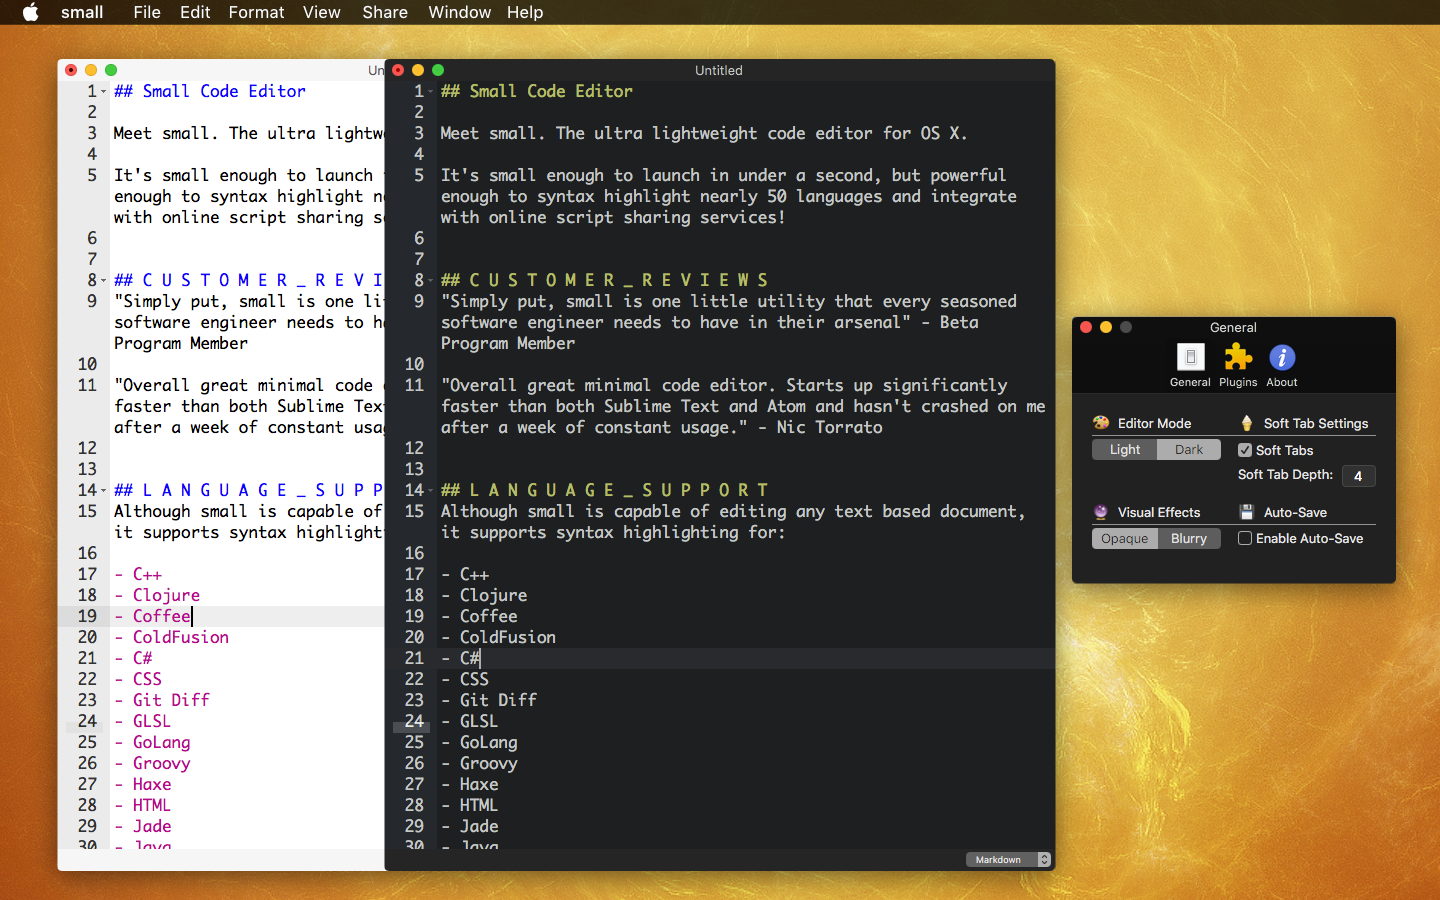Open the View menu
This screenshot has height=900, width=1440.
tap(321, 12)
